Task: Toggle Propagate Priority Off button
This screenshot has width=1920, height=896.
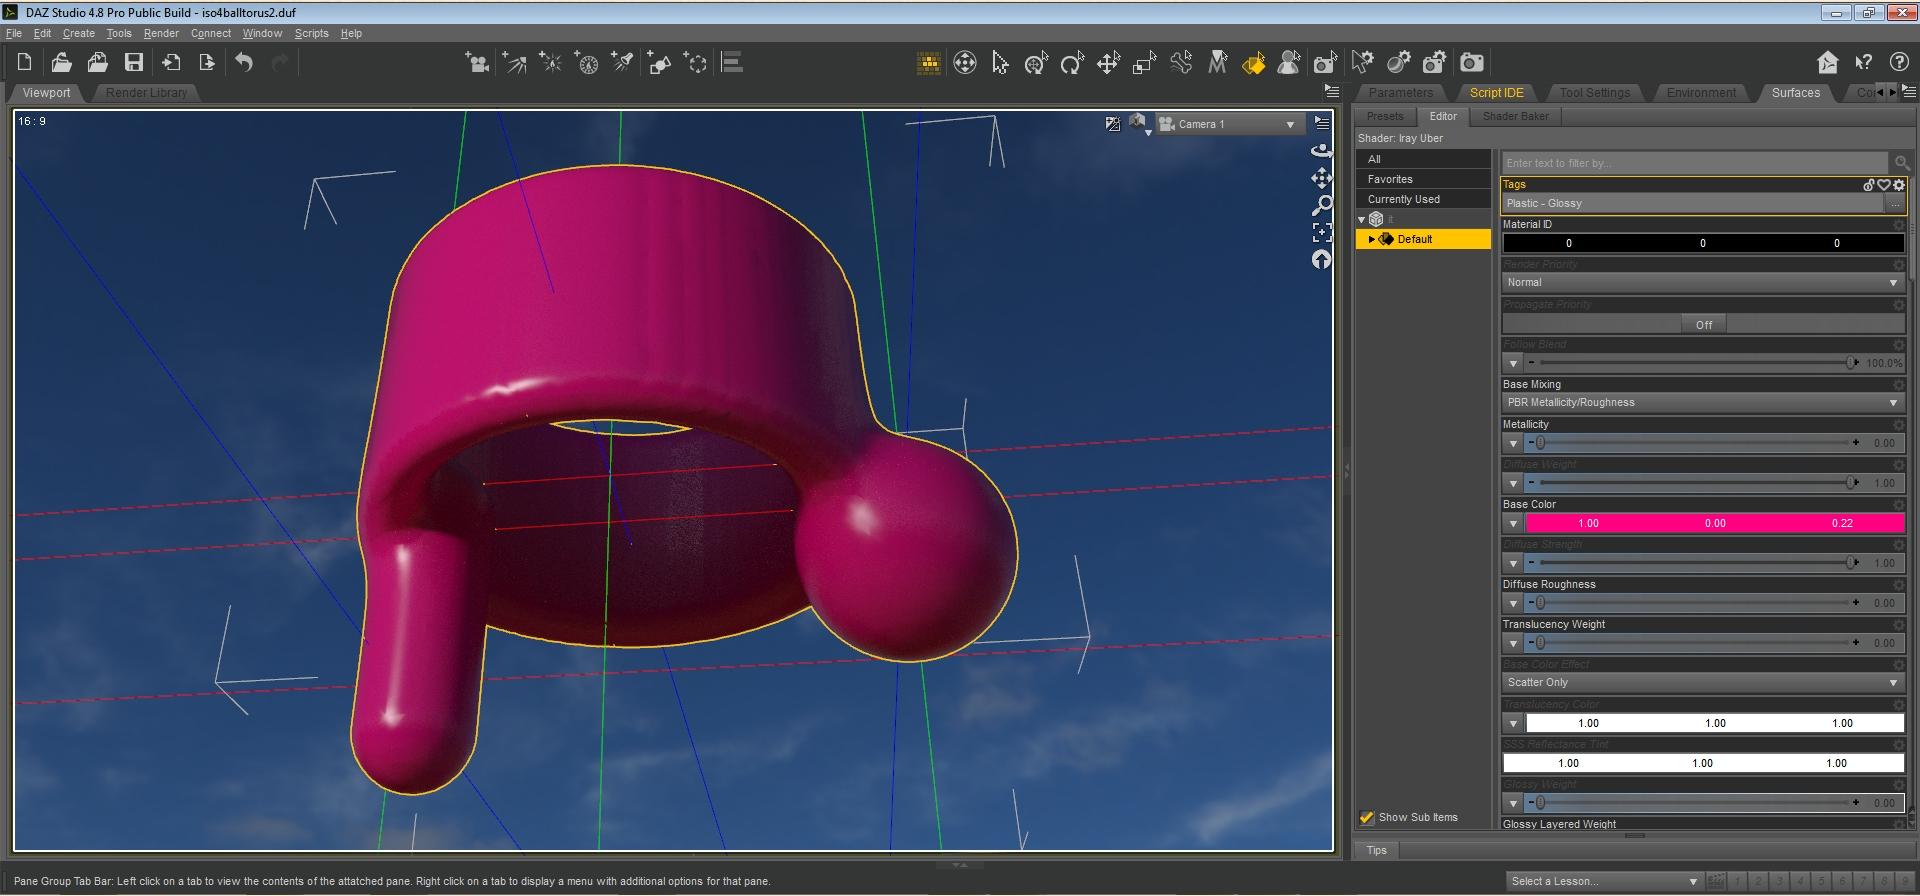Action: coord(1703,325)
